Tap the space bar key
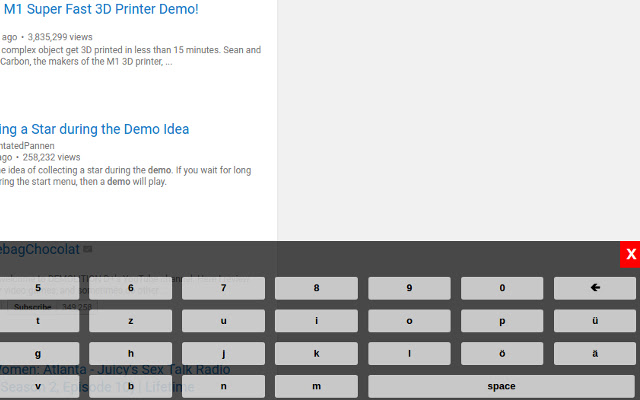 click(x=502, y=386)
